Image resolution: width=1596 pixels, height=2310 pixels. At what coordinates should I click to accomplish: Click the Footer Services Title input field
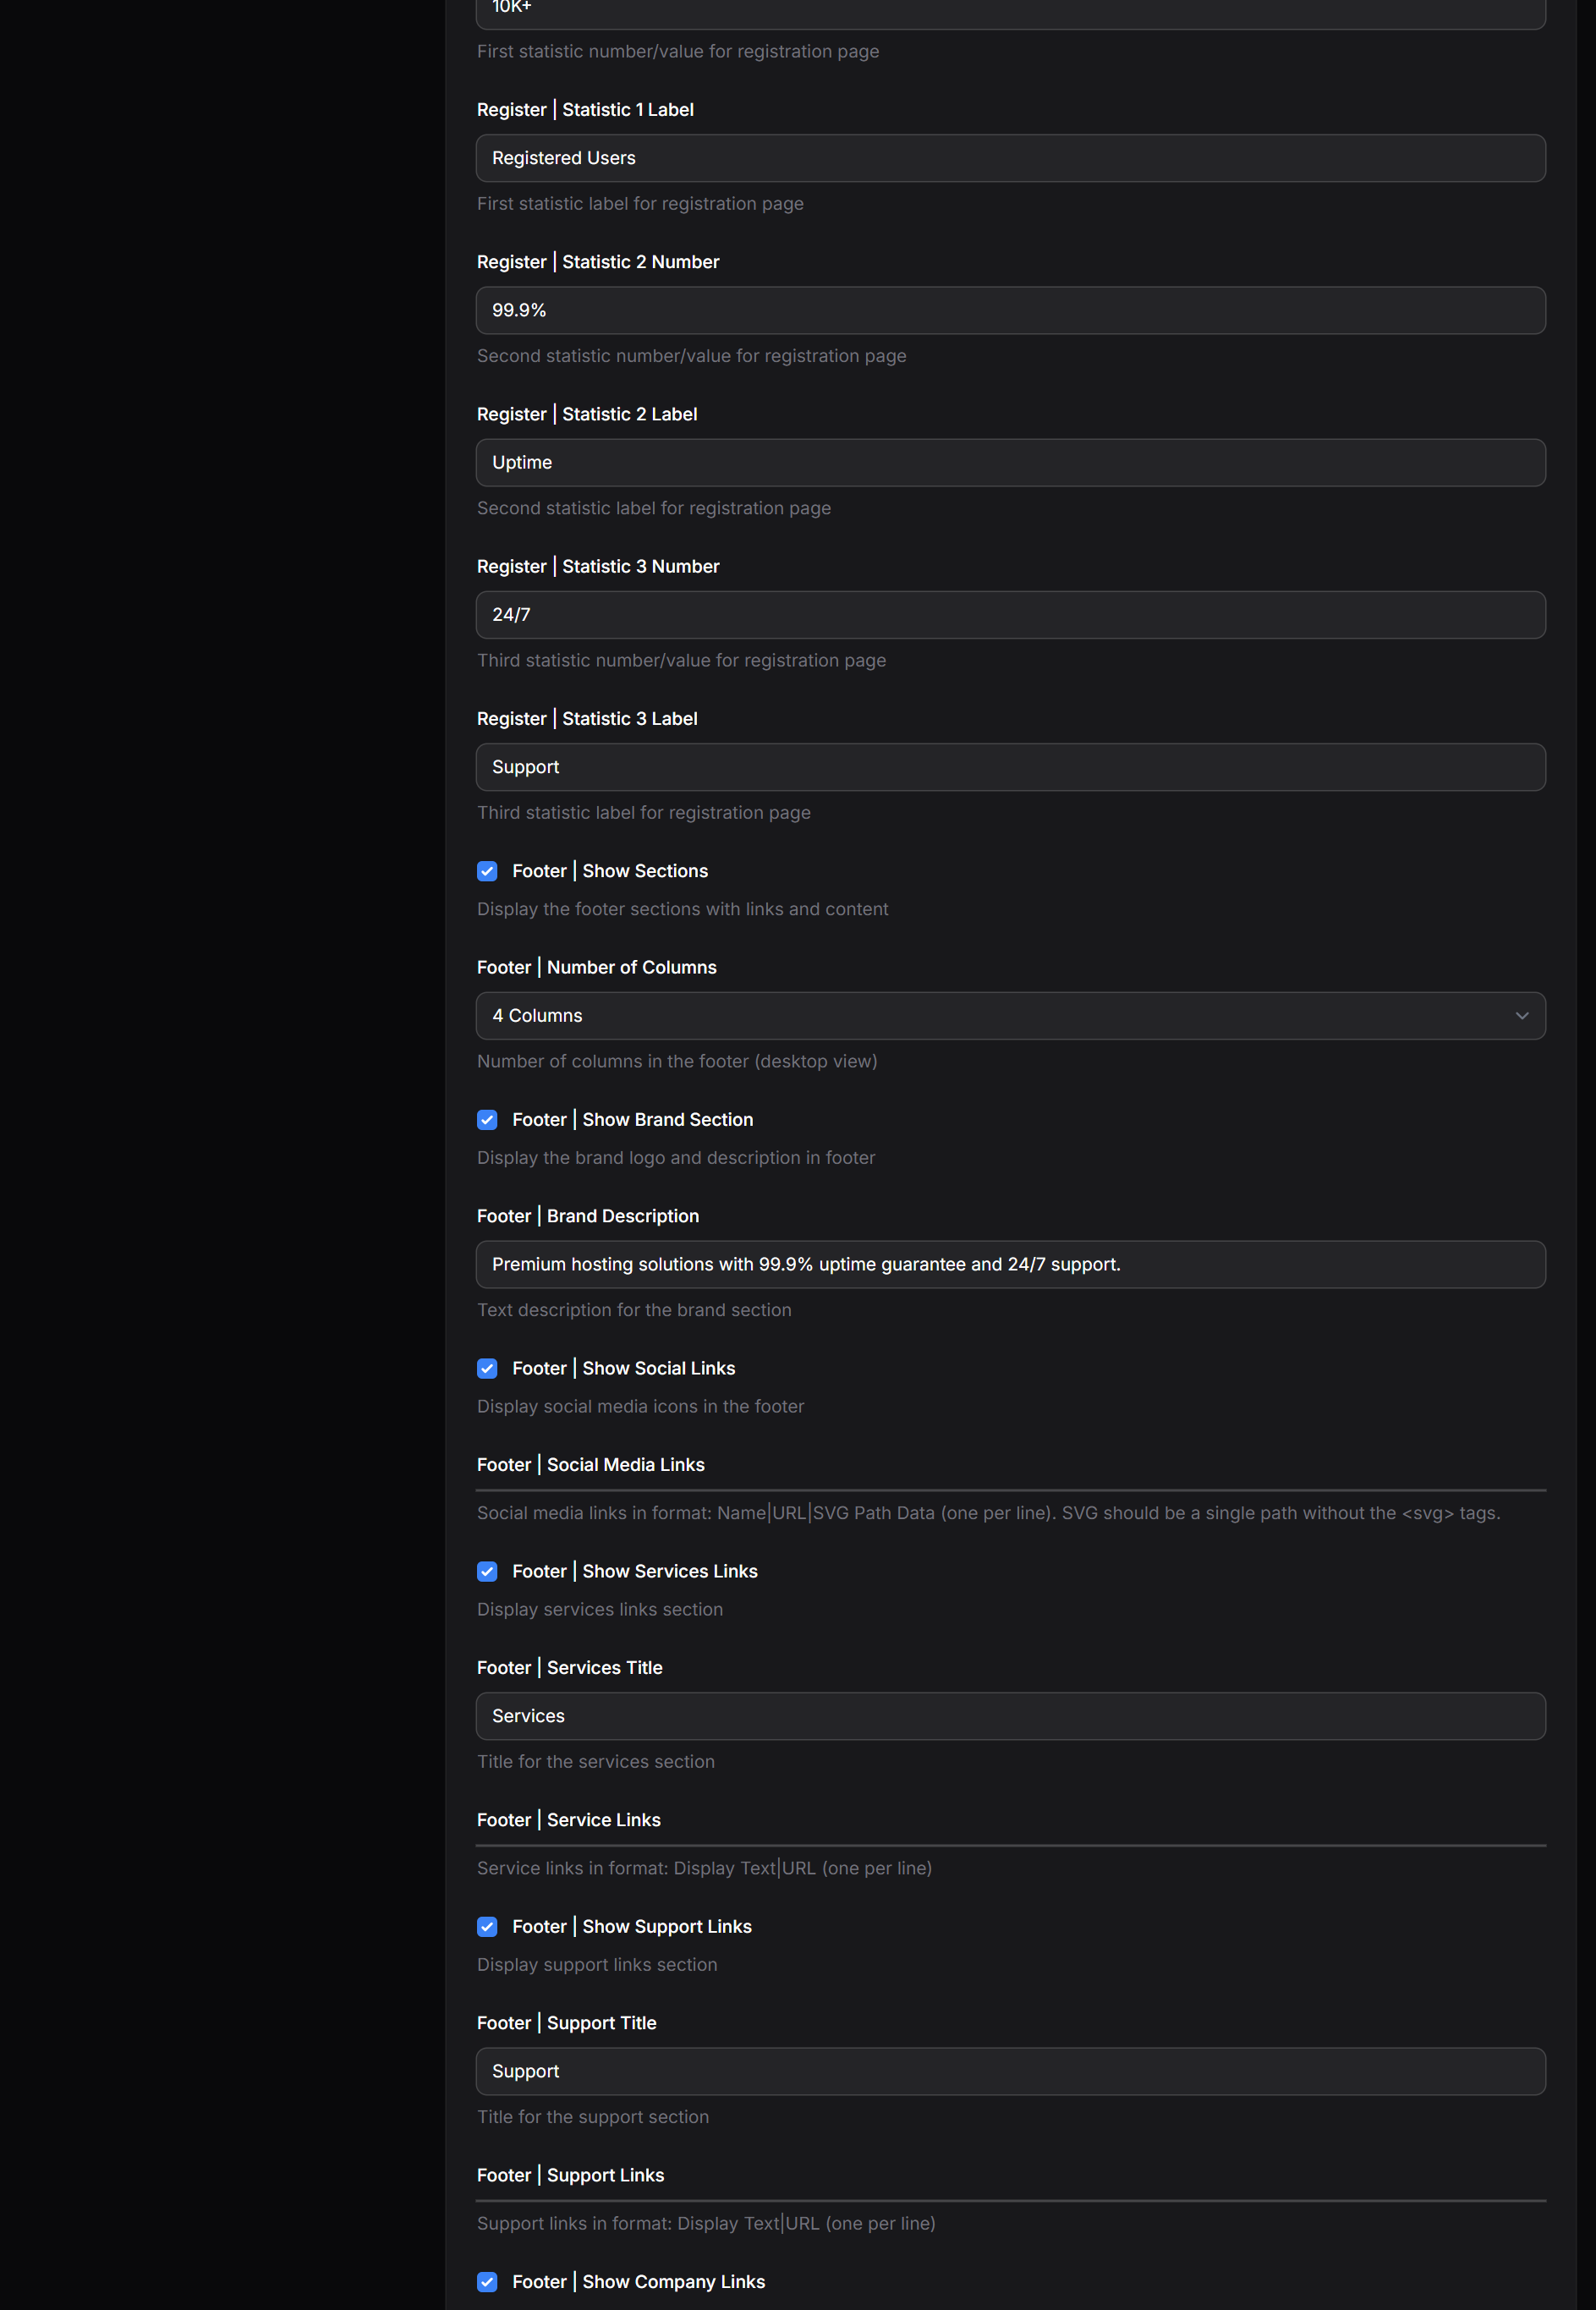1010,1716
